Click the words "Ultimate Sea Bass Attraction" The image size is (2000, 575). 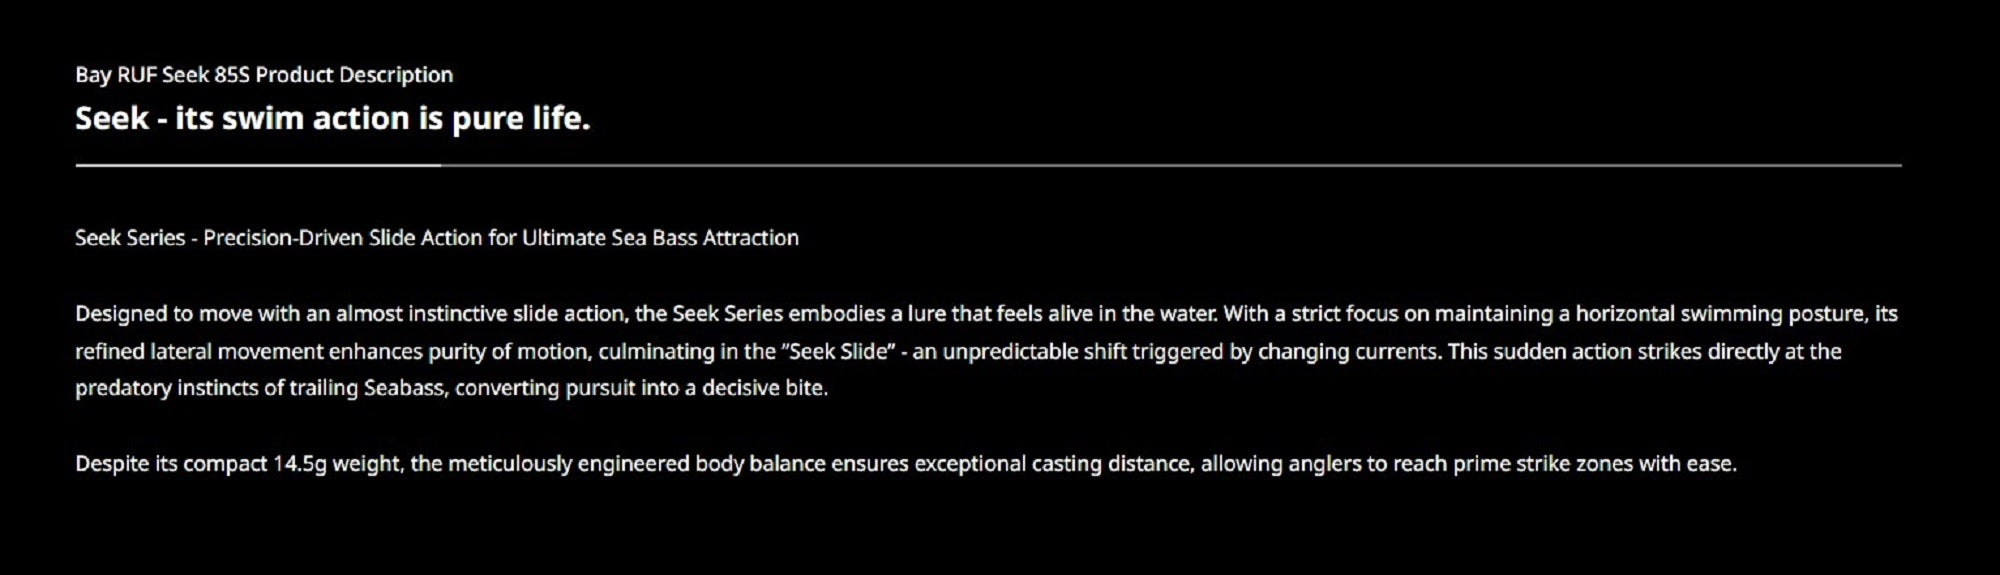(x=660, y=238)
